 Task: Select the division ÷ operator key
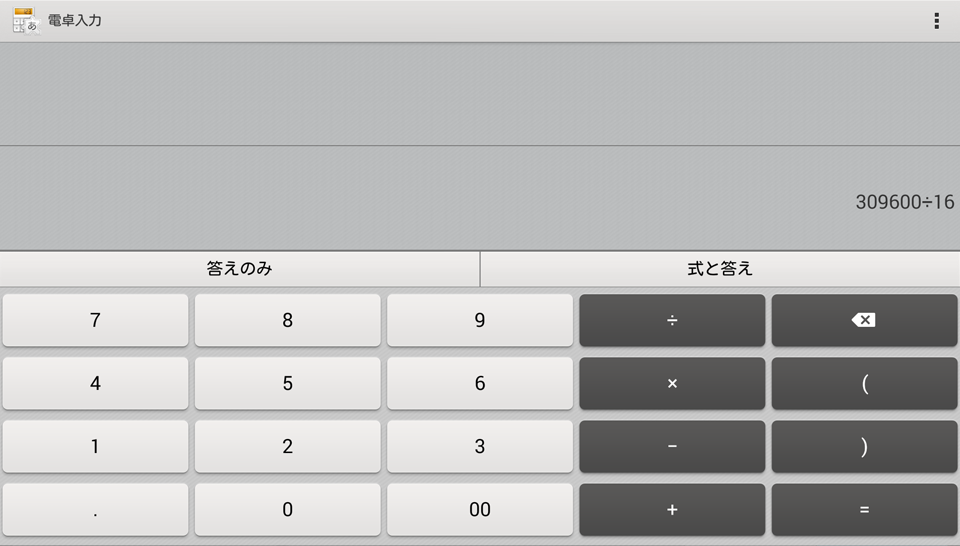672,320
